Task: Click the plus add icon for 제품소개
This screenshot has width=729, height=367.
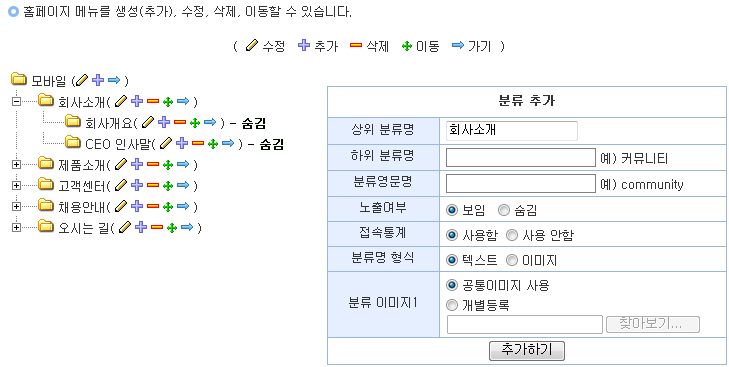Action: 137,164
